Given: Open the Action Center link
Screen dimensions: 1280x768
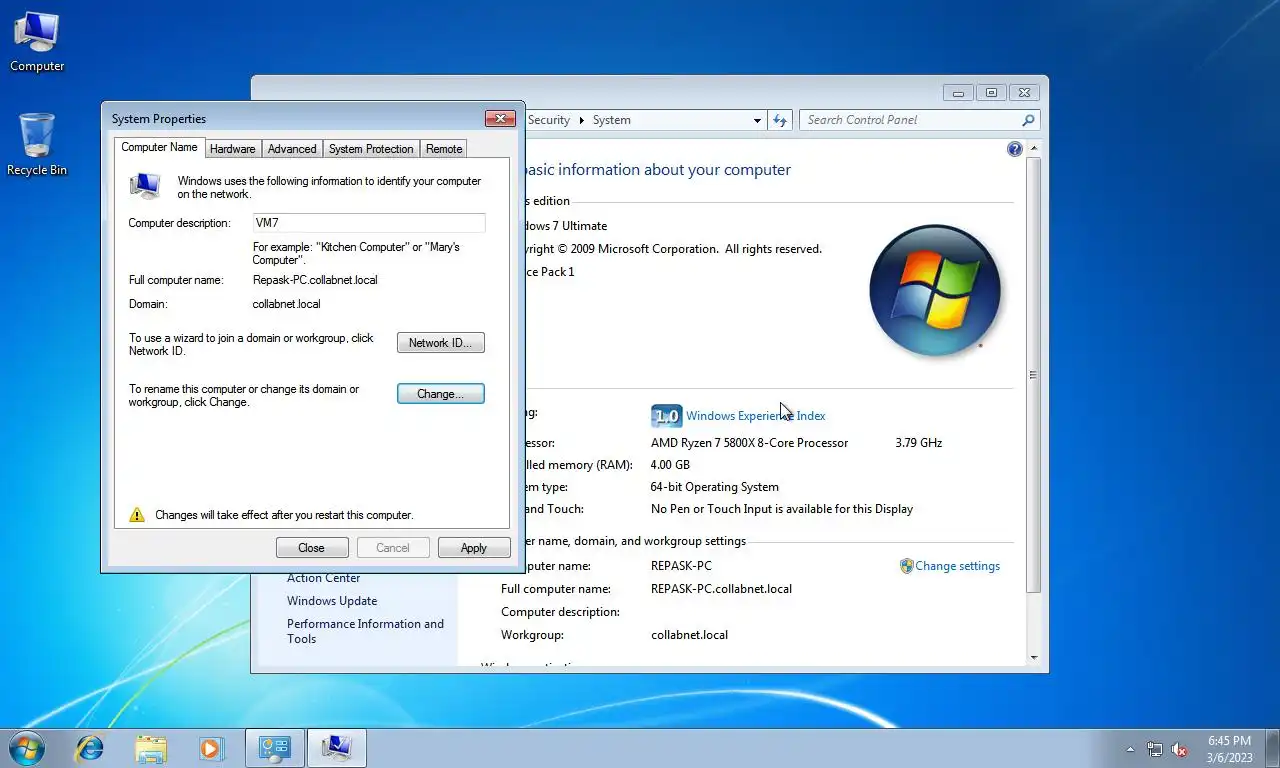Looking at the screenshot, I should pyautogui.click(x=323, y=578).
